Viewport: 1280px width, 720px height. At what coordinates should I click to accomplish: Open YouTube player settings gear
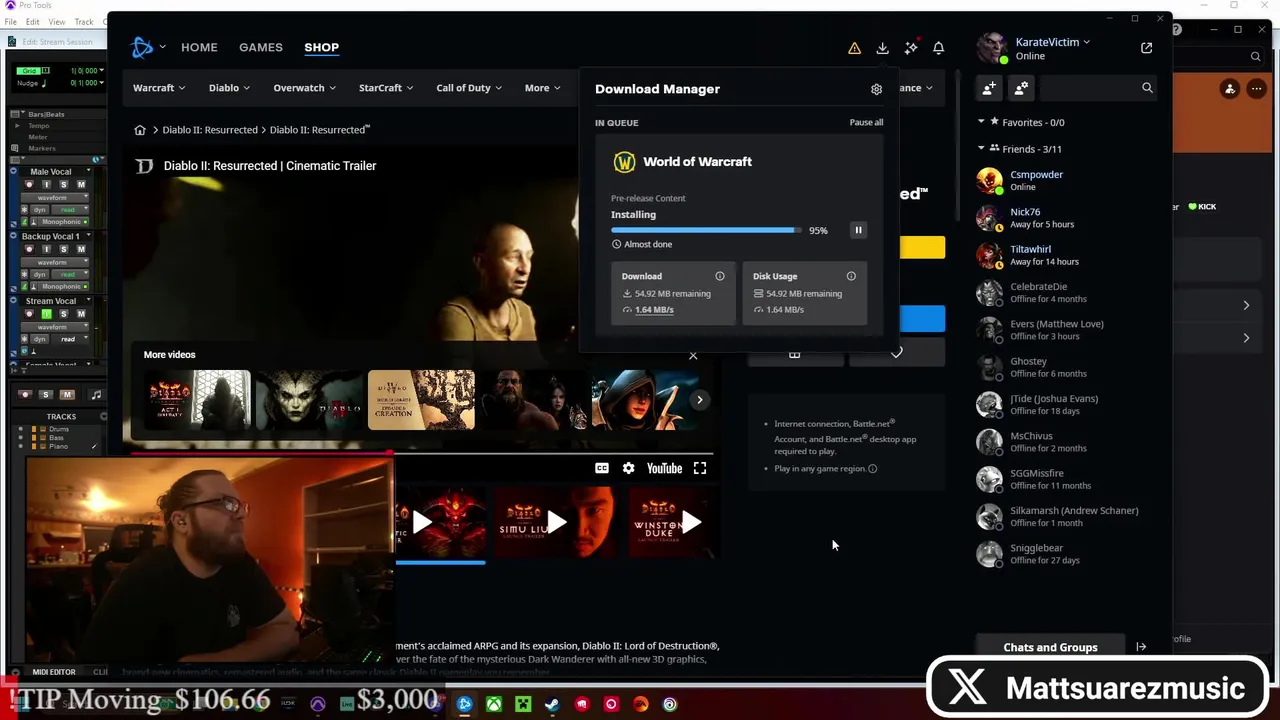tap(628, 468)
